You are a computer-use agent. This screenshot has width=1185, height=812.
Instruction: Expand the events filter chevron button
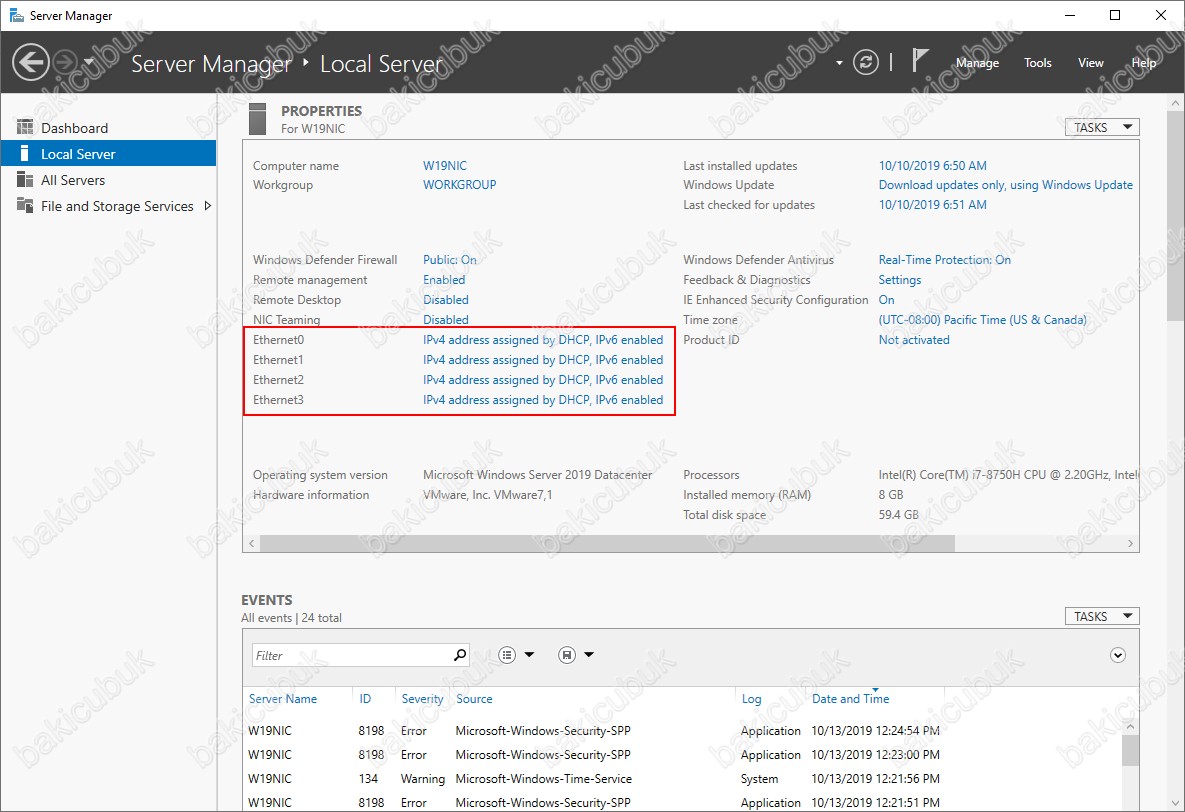point(1118,655)
